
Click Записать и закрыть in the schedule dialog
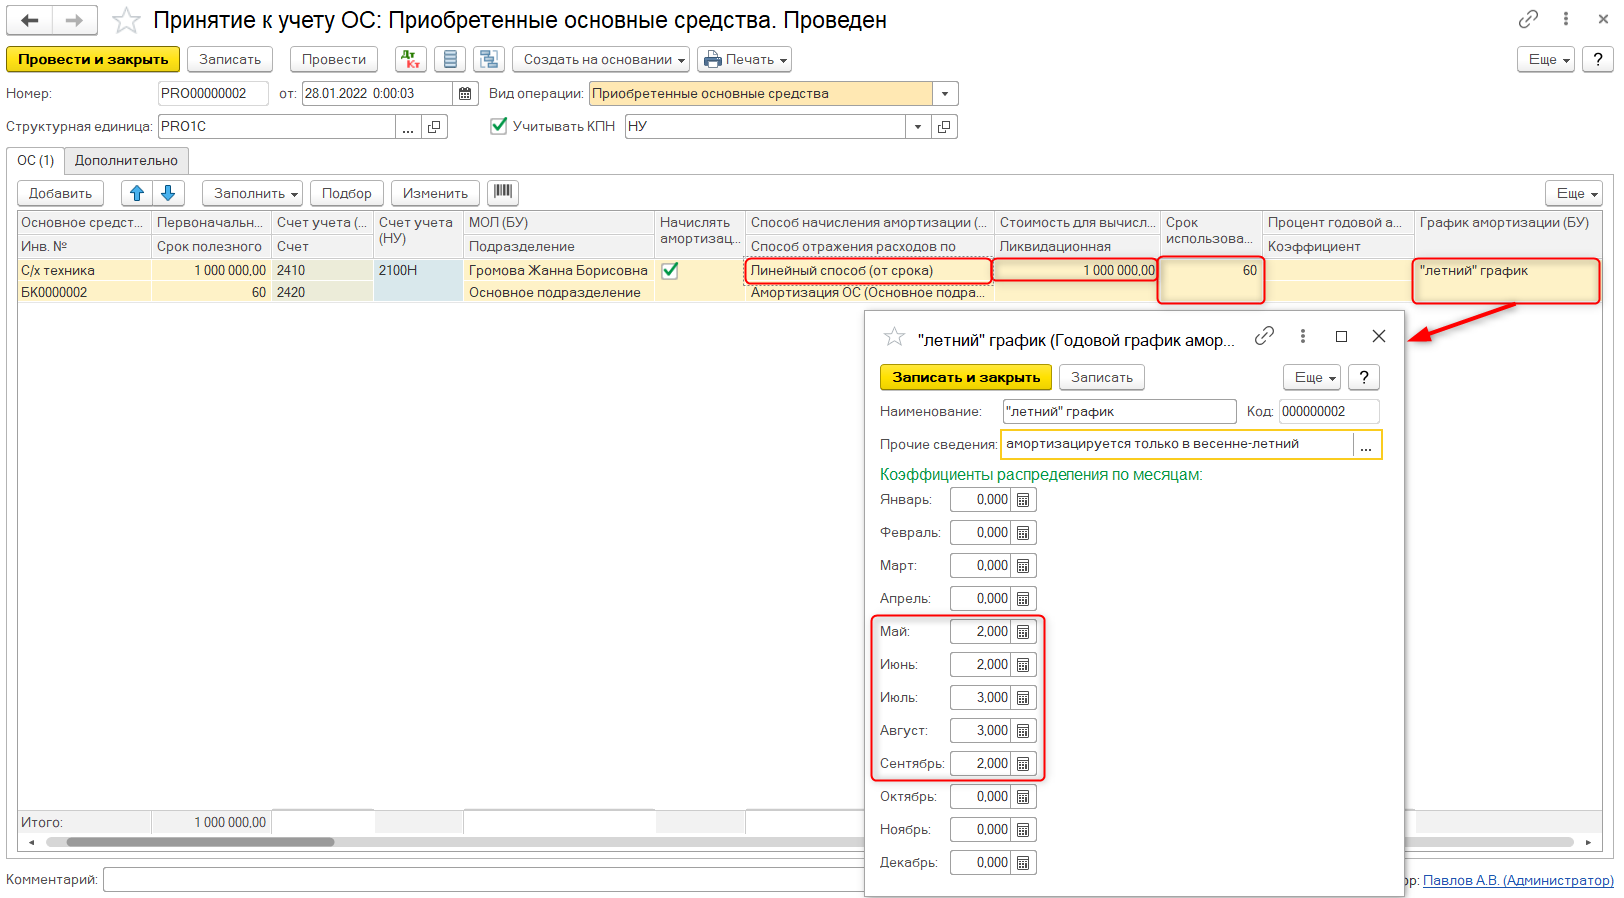965,377
